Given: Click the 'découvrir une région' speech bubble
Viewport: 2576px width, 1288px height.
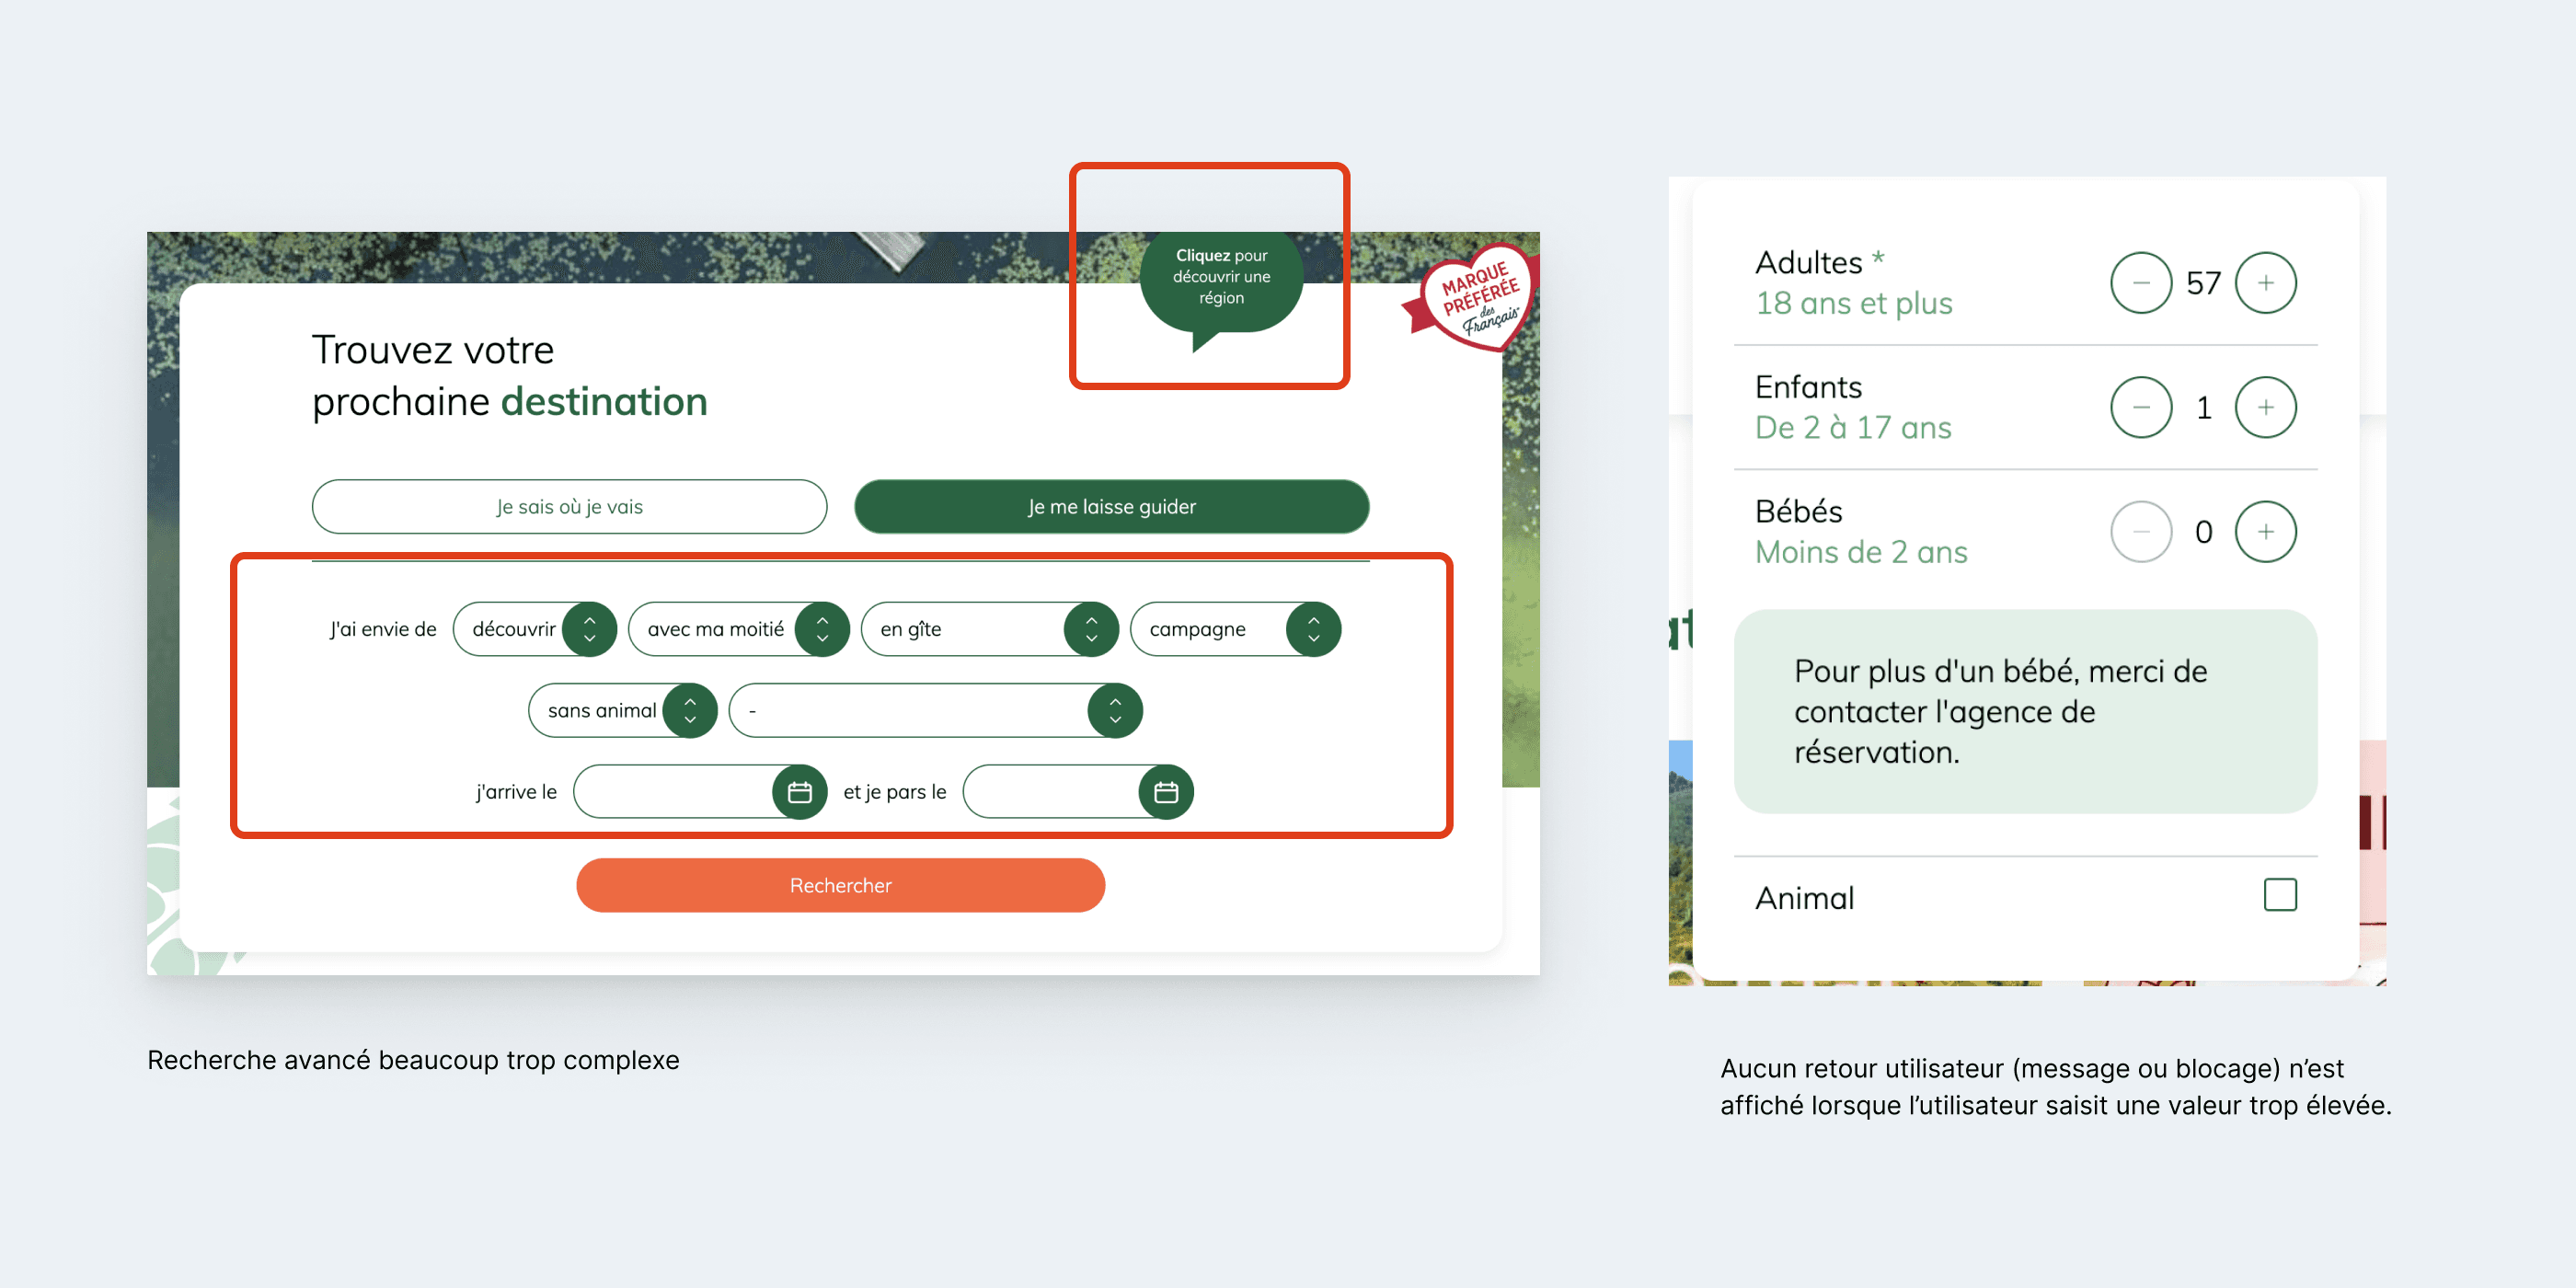Looking at the screenshot, I should point(1221,281).
